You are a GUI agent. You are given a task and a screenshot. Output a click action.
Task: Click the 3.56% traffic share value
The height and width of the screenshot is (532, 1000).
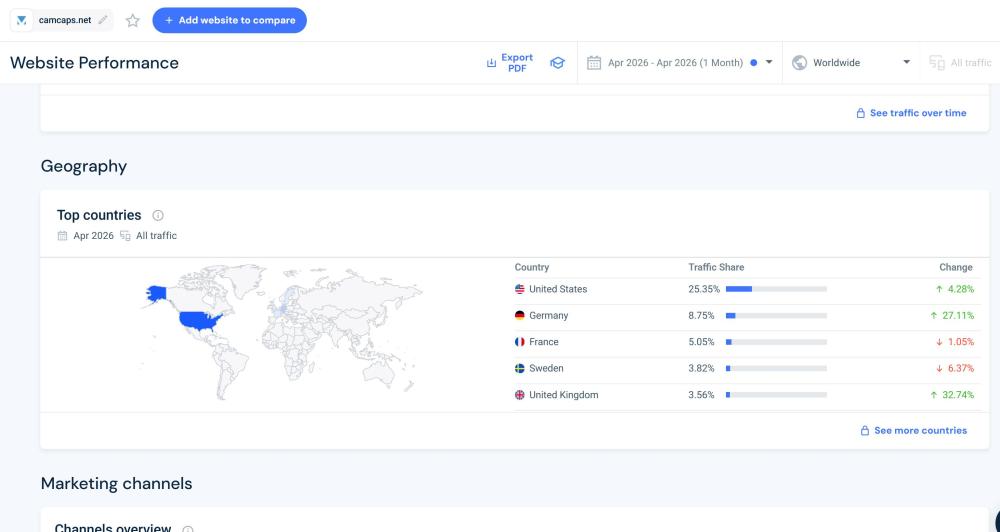coord(702,395)
